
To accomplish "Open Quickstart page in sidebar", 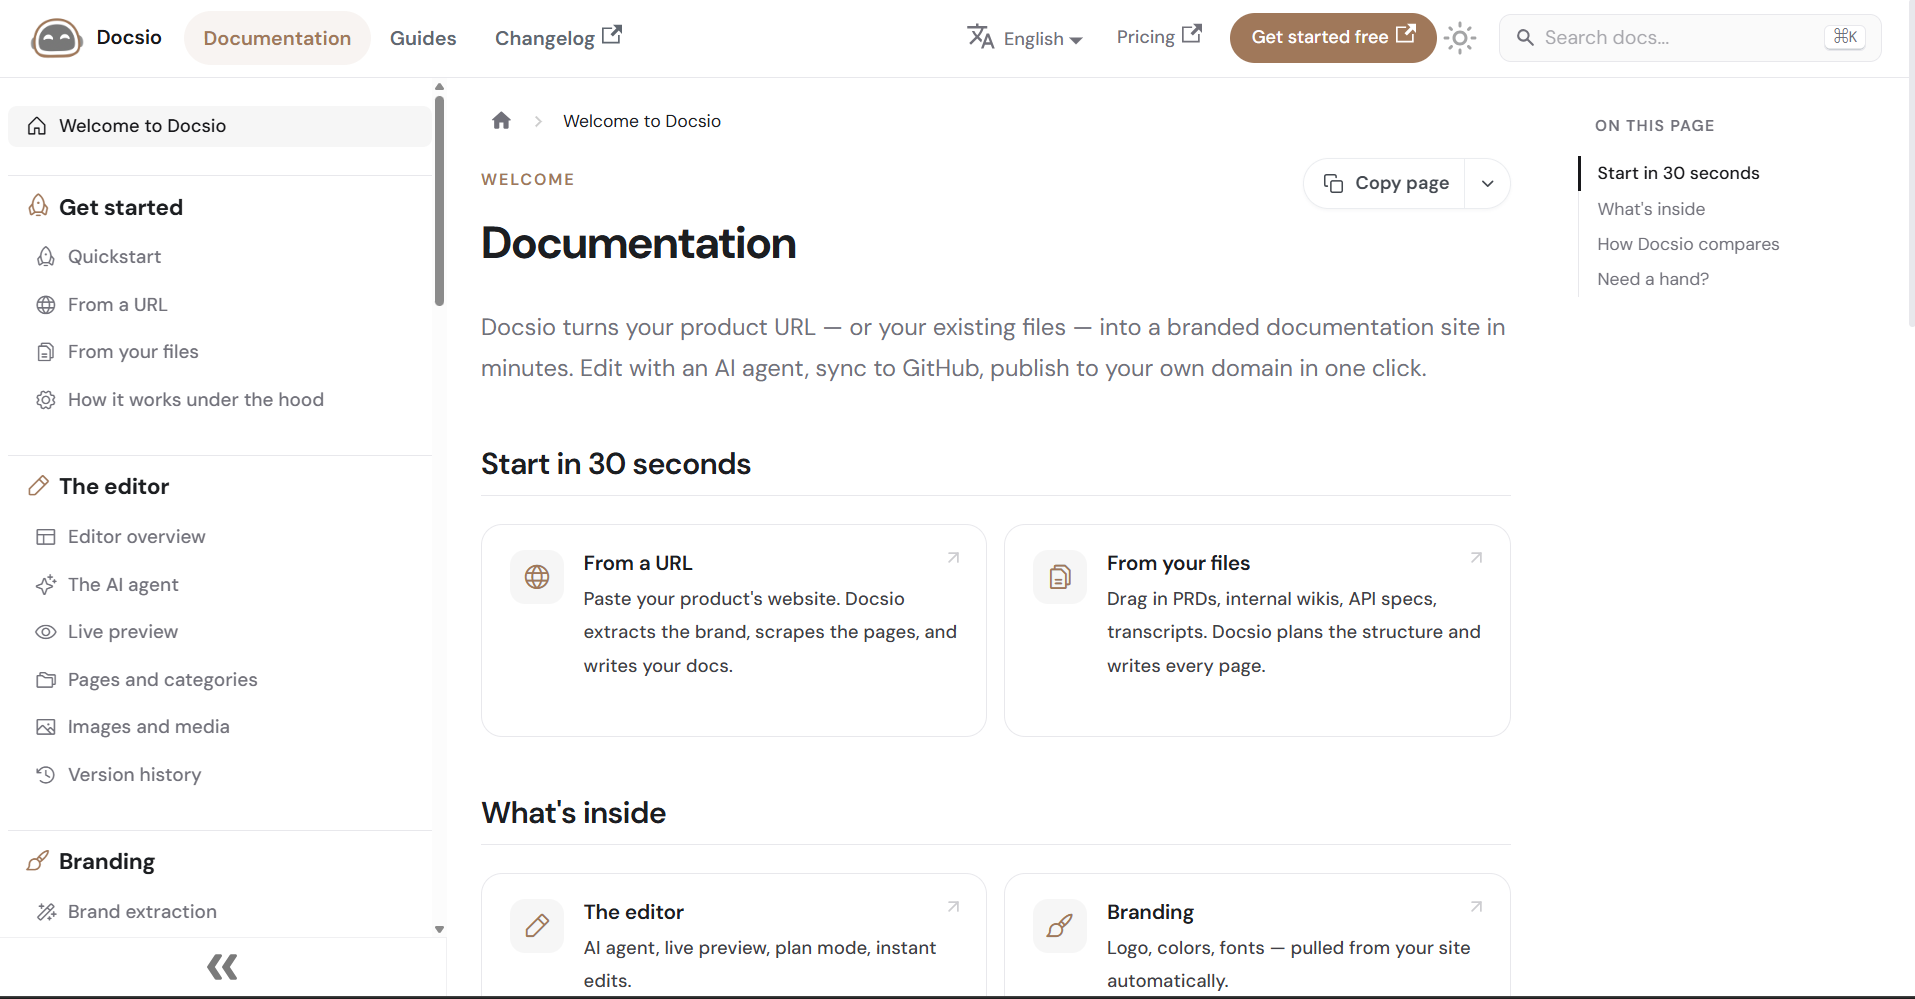I will (114, 257).
